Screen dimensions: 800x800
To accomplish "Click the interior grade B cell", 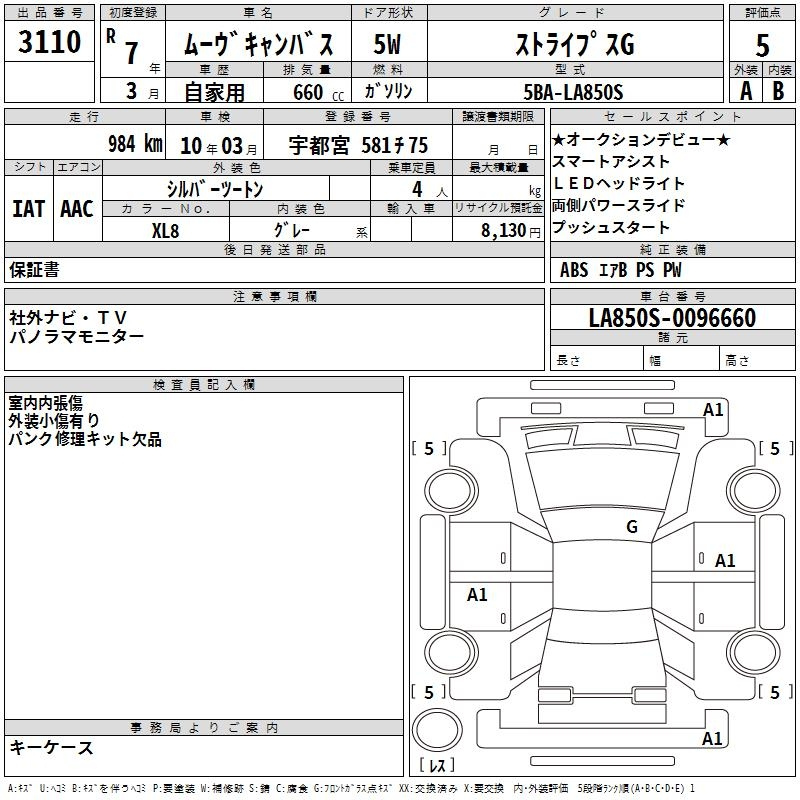I will [779, 91].
